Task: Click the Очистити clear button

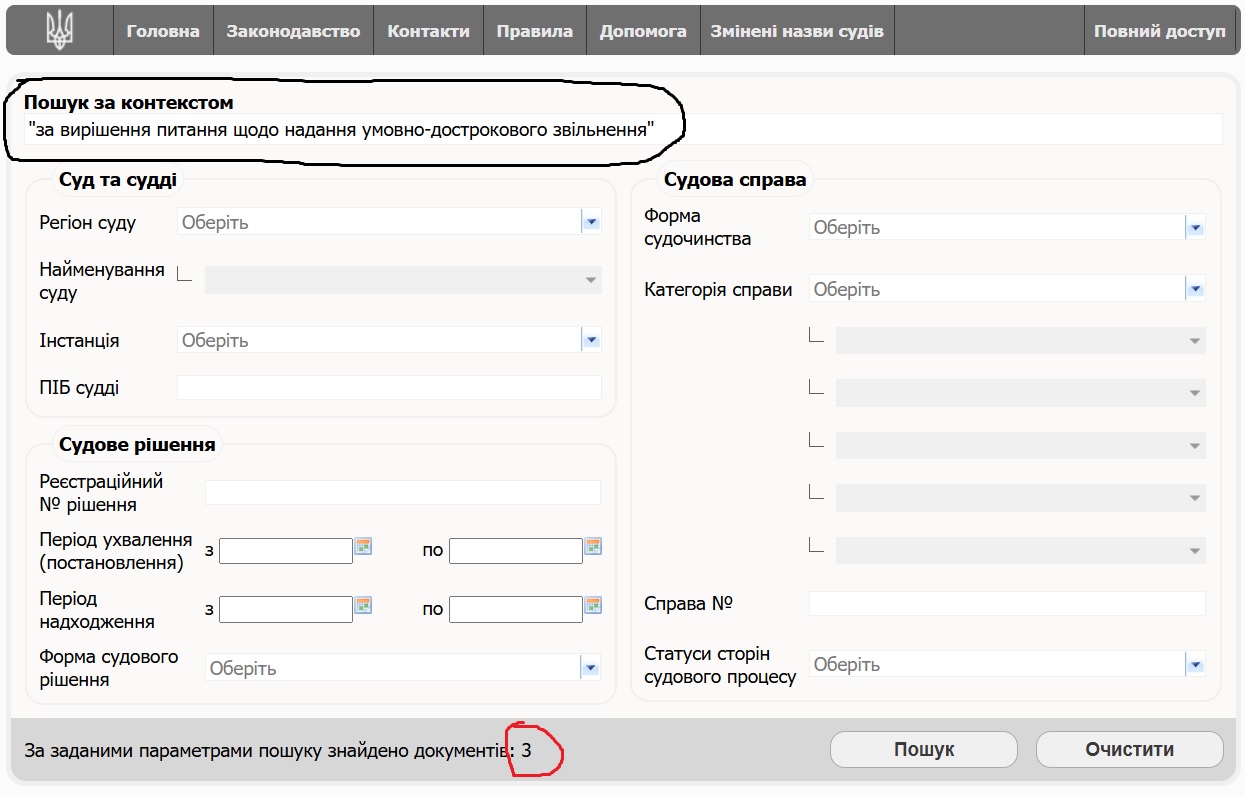Action: [1130, 749]
